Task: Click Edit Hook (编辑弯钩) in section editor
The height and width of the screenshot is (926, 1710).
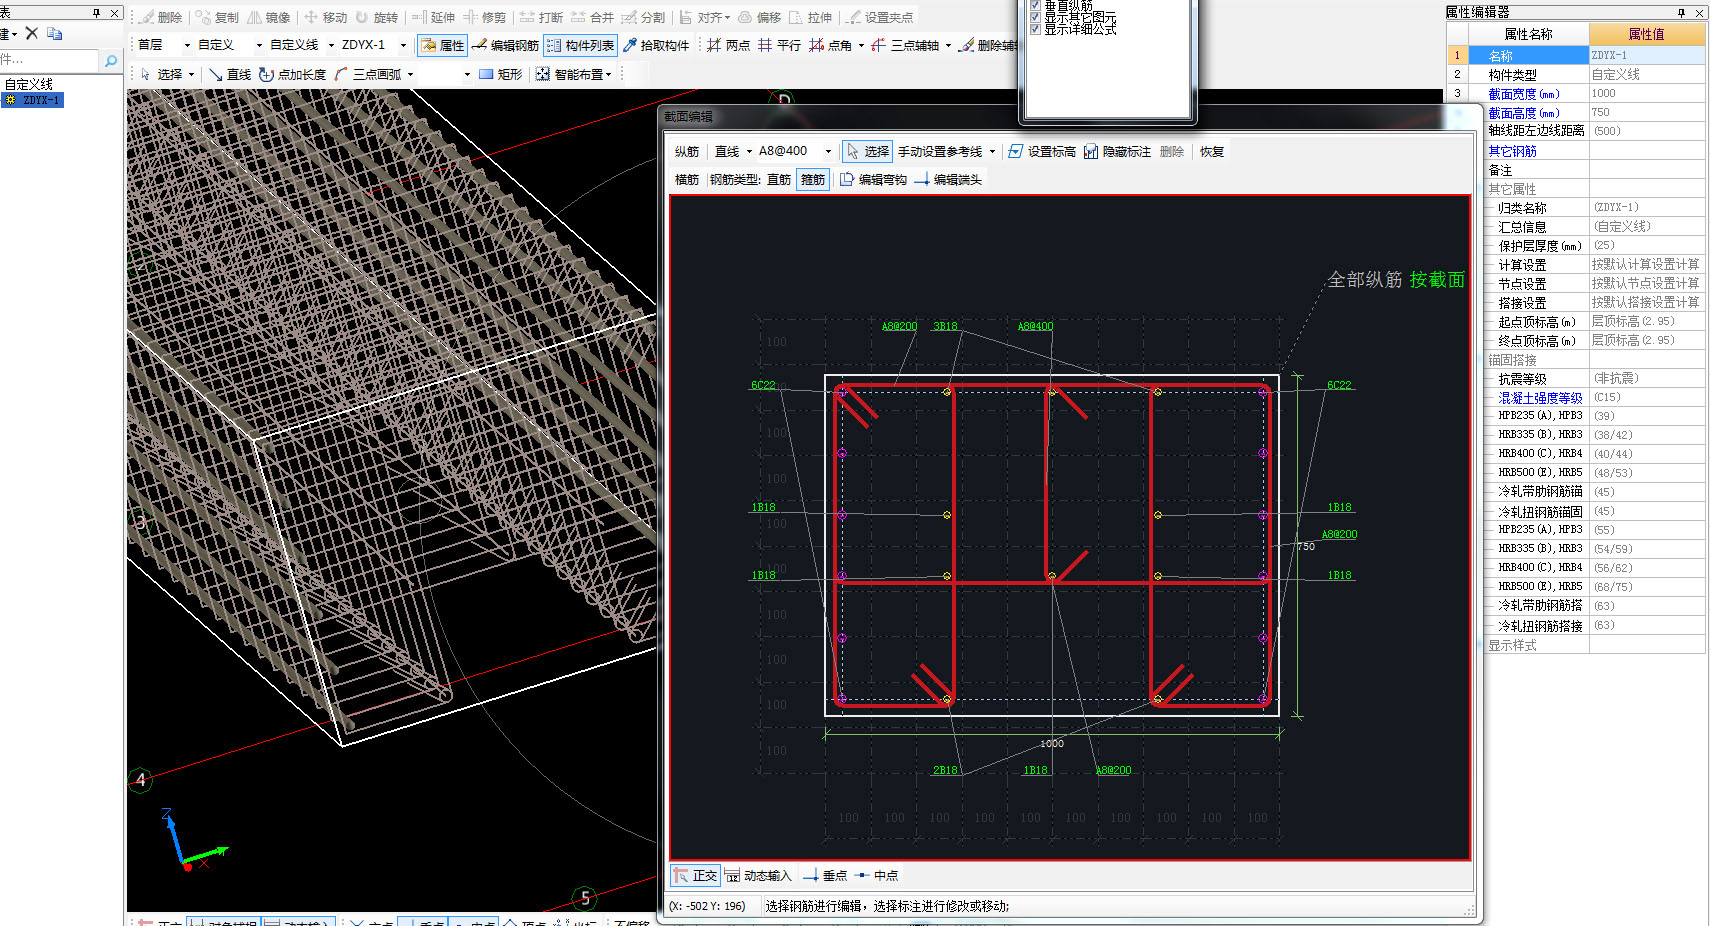Action: pos(873,179)
